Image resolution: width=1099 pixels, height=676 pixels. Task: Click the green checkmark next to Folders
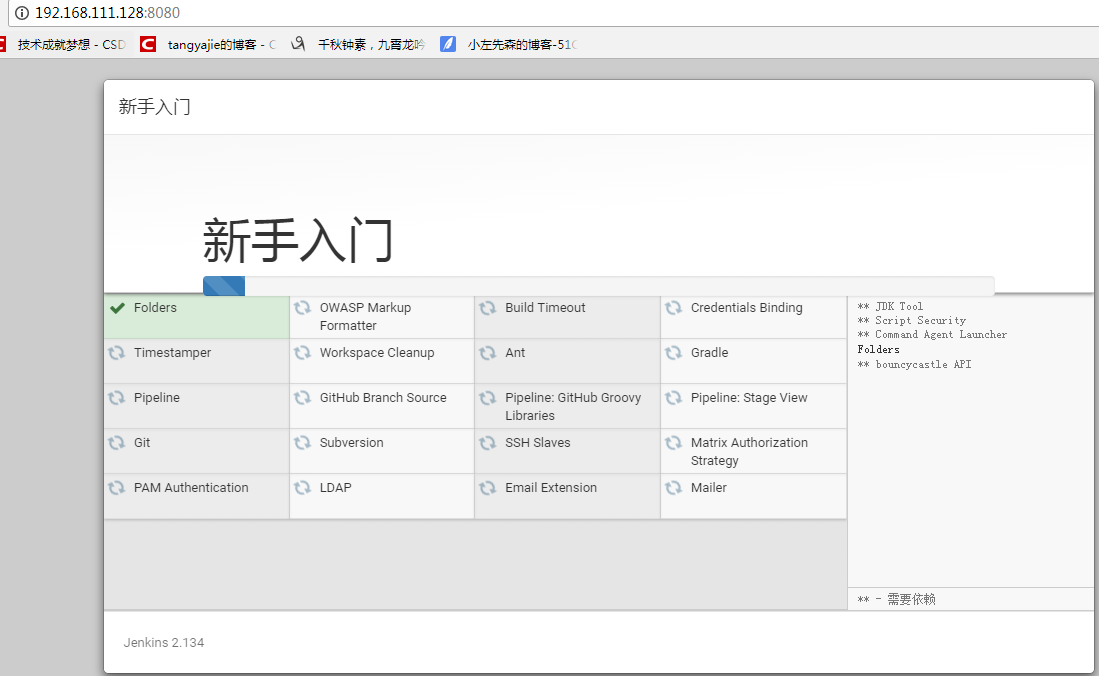tap(117, 308)
